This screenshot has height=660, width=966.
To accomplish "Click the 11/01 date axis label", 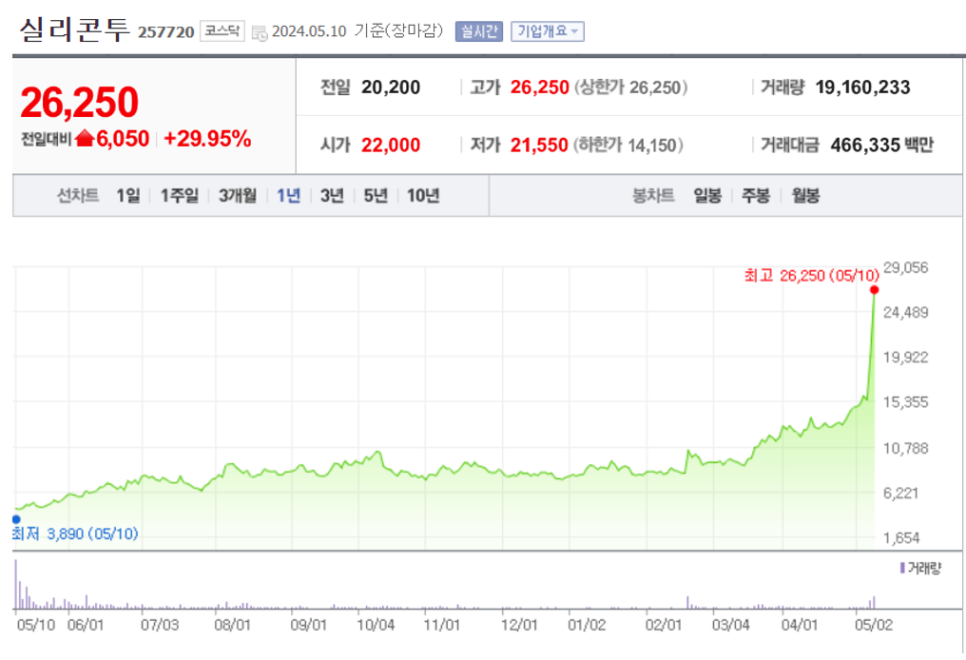I will tap(442, 625).
